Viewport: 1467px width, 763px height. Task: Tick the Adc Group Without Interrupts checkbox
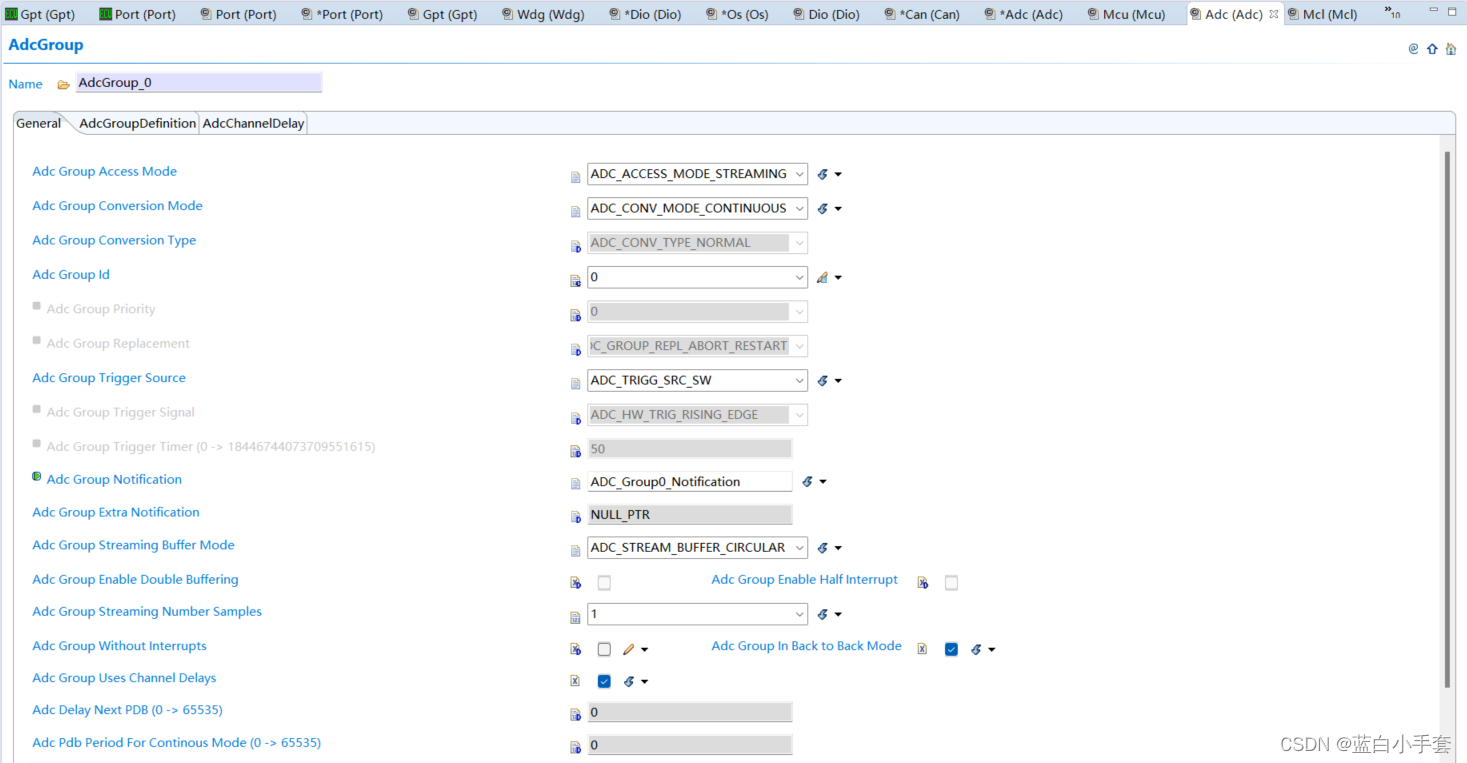(x=604, y=649)
